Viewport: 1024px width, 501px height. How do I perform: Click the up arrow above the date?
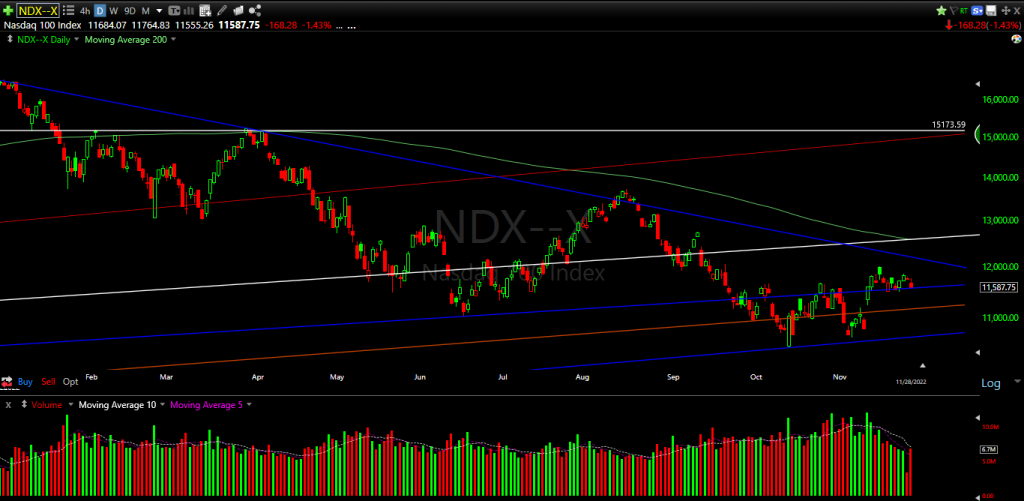pyautogui.click(x=923, y=366)
